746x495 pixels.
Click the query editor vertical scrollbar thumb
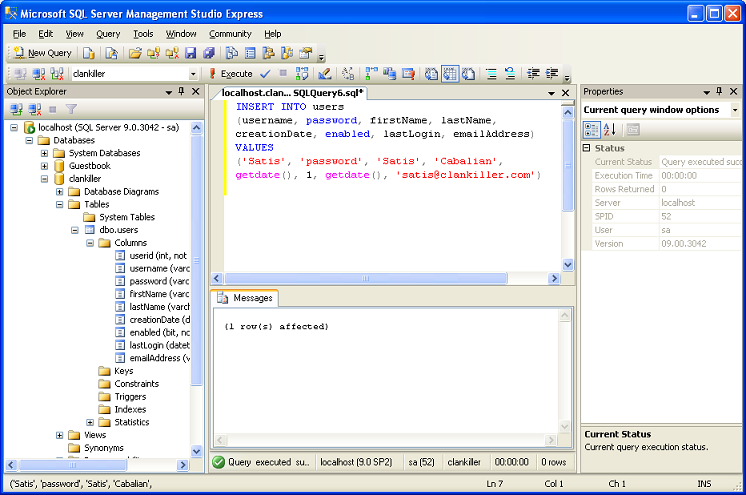[568, 165]
